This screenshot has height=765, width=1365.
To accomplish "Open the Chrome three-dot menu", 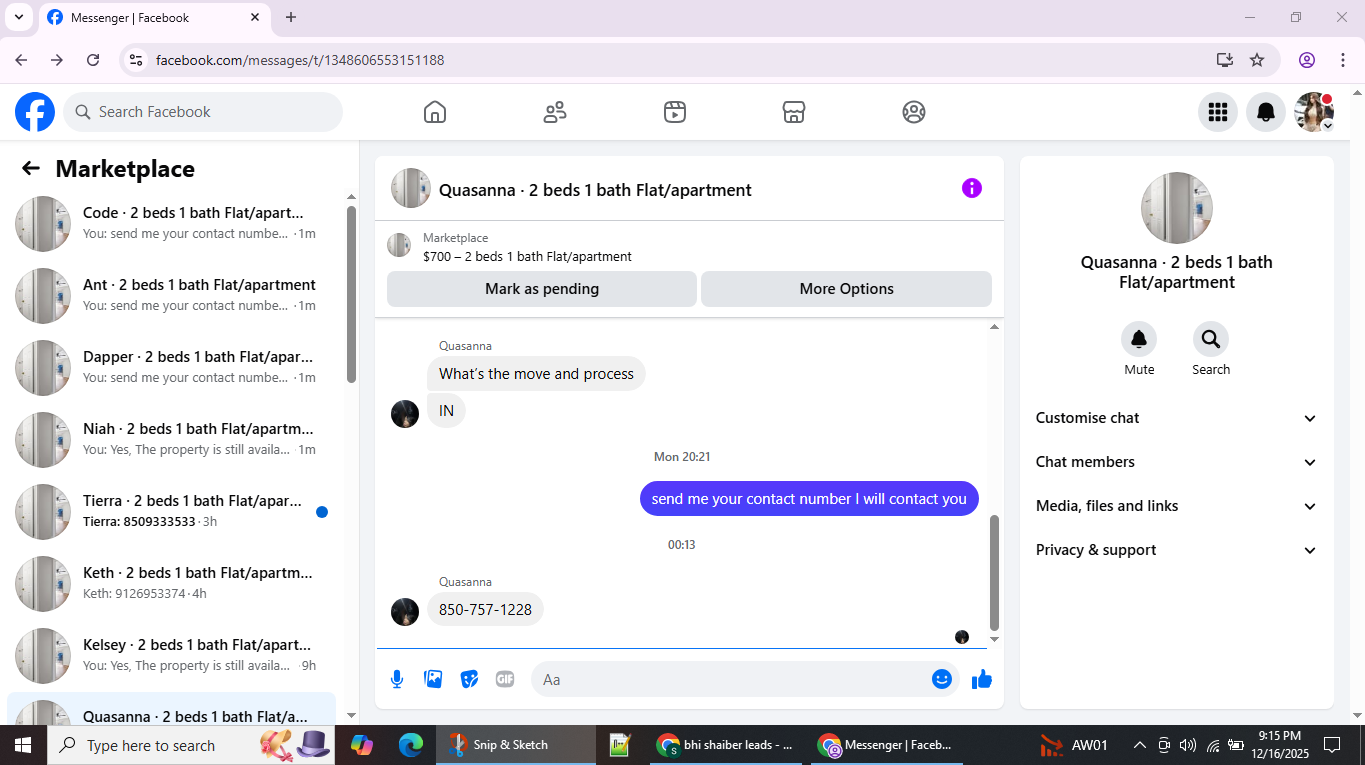I will (x=1343, y=60).
